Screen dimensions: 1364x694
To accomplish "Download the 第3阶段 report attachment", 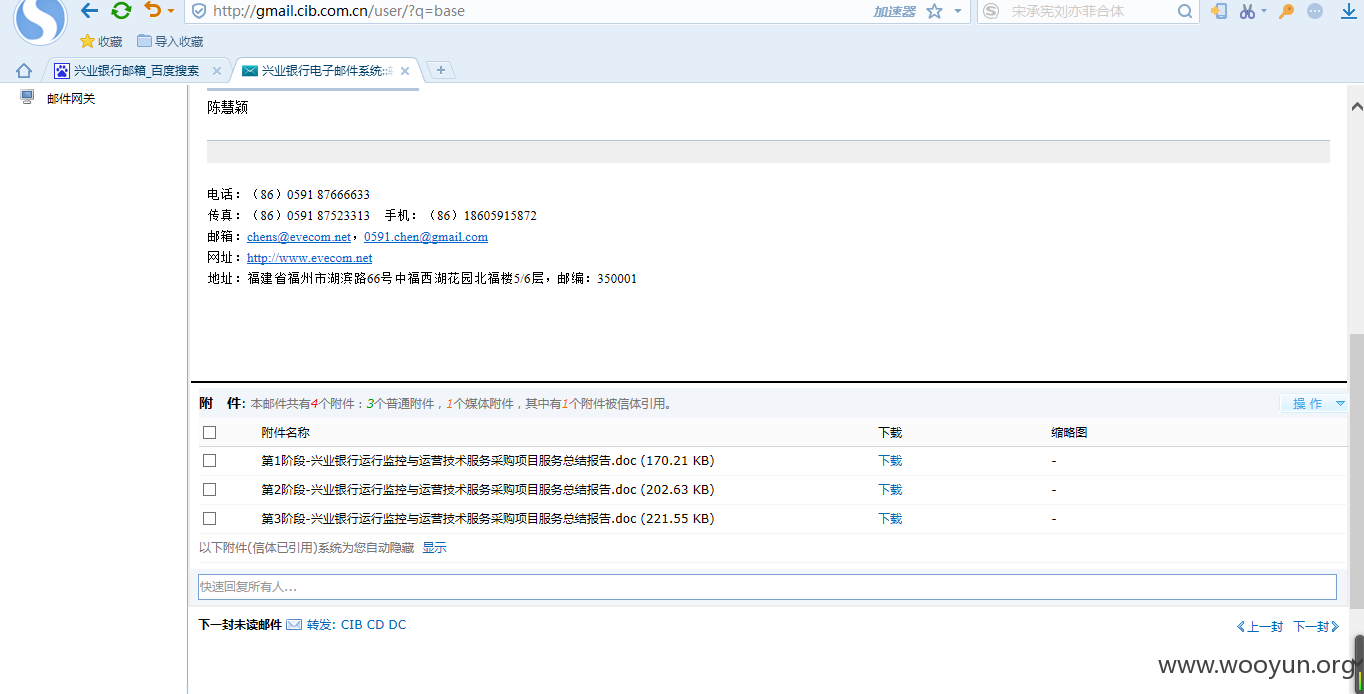I will [890, 519].
